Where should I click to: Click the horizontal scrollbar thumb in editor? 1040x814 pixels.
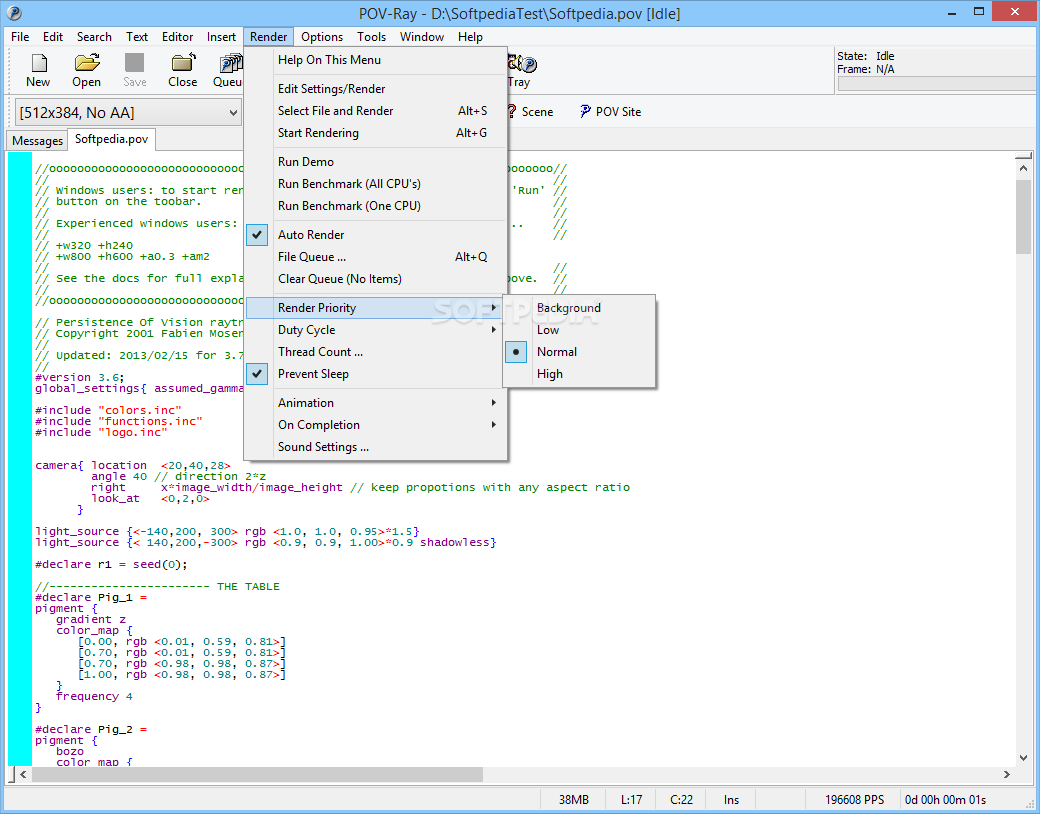257,774
